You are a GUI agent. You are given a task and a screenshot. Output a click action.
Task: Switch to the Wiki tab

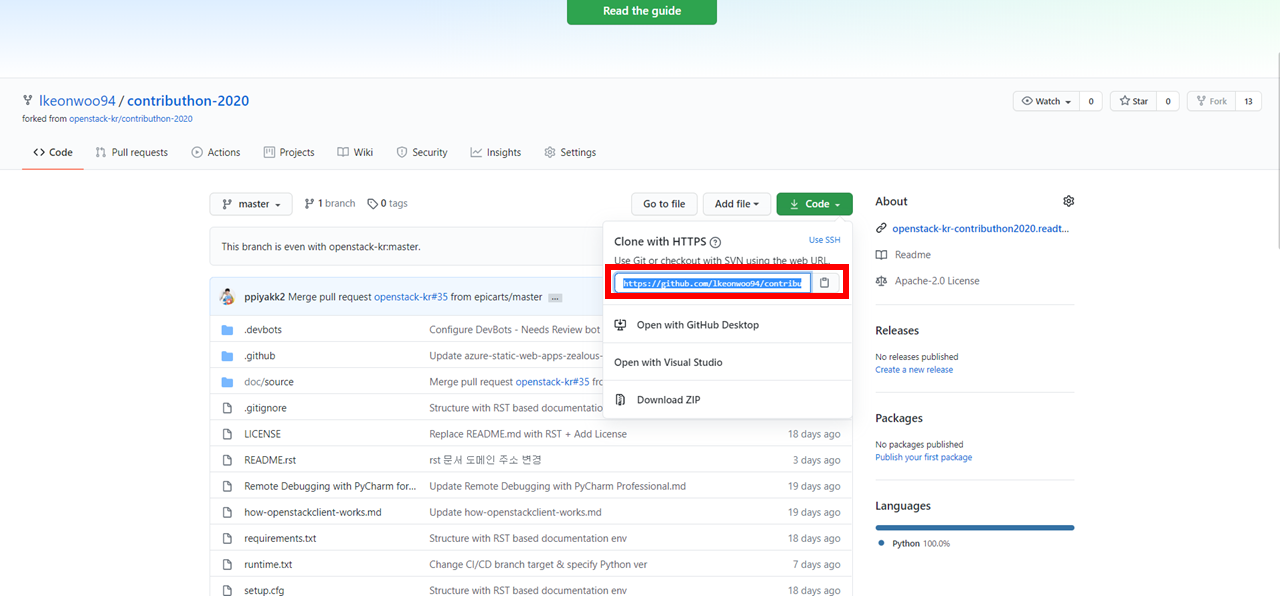pos(355,152)
